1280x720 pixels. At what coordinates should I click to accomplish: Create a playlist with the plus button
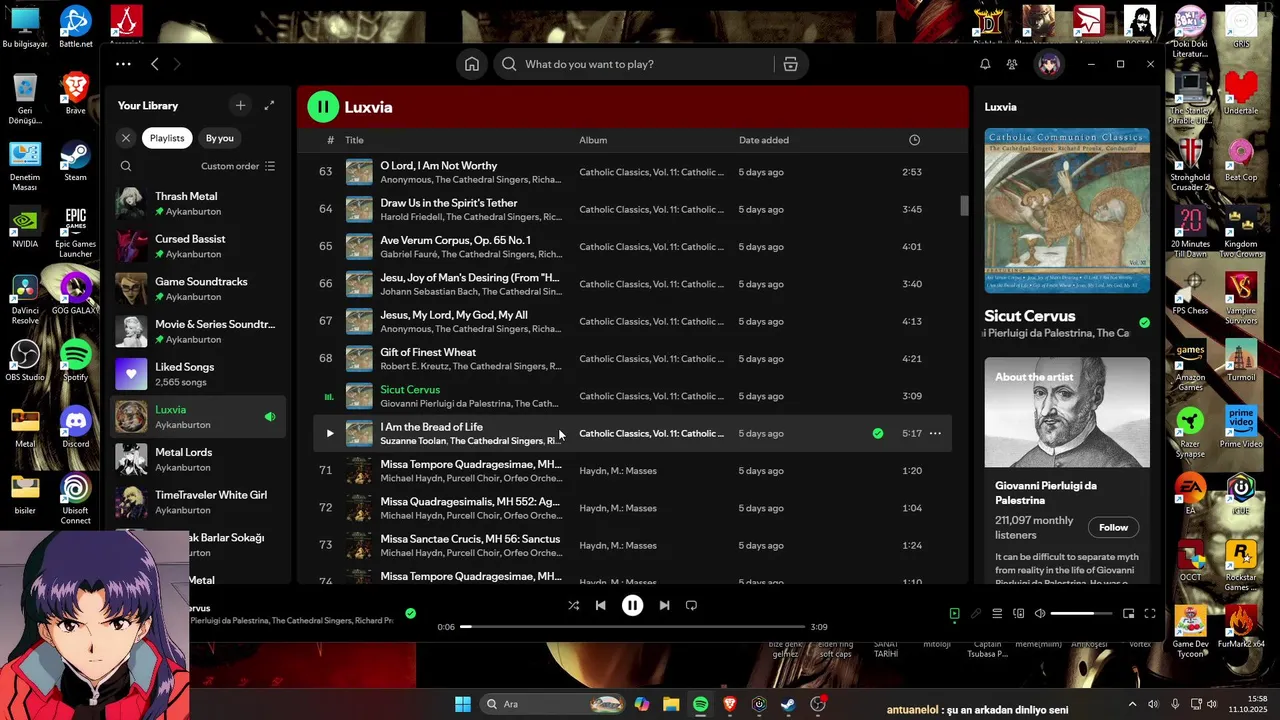pyautogui.click(x=240, y=105)
